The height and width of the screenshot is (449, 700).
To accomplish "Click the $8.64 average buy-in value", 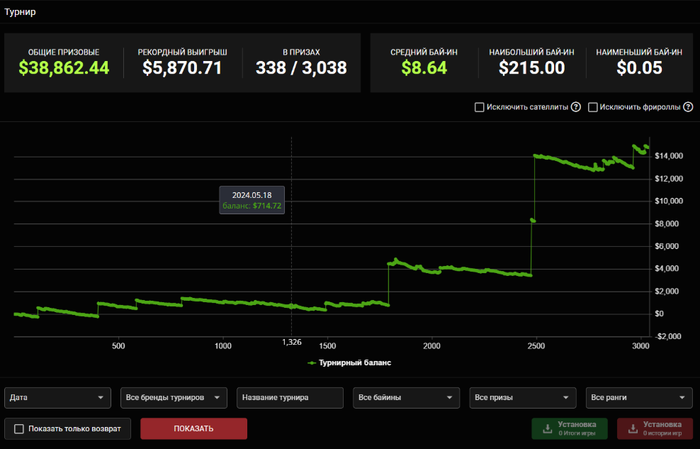I will [x=424, y=68].
